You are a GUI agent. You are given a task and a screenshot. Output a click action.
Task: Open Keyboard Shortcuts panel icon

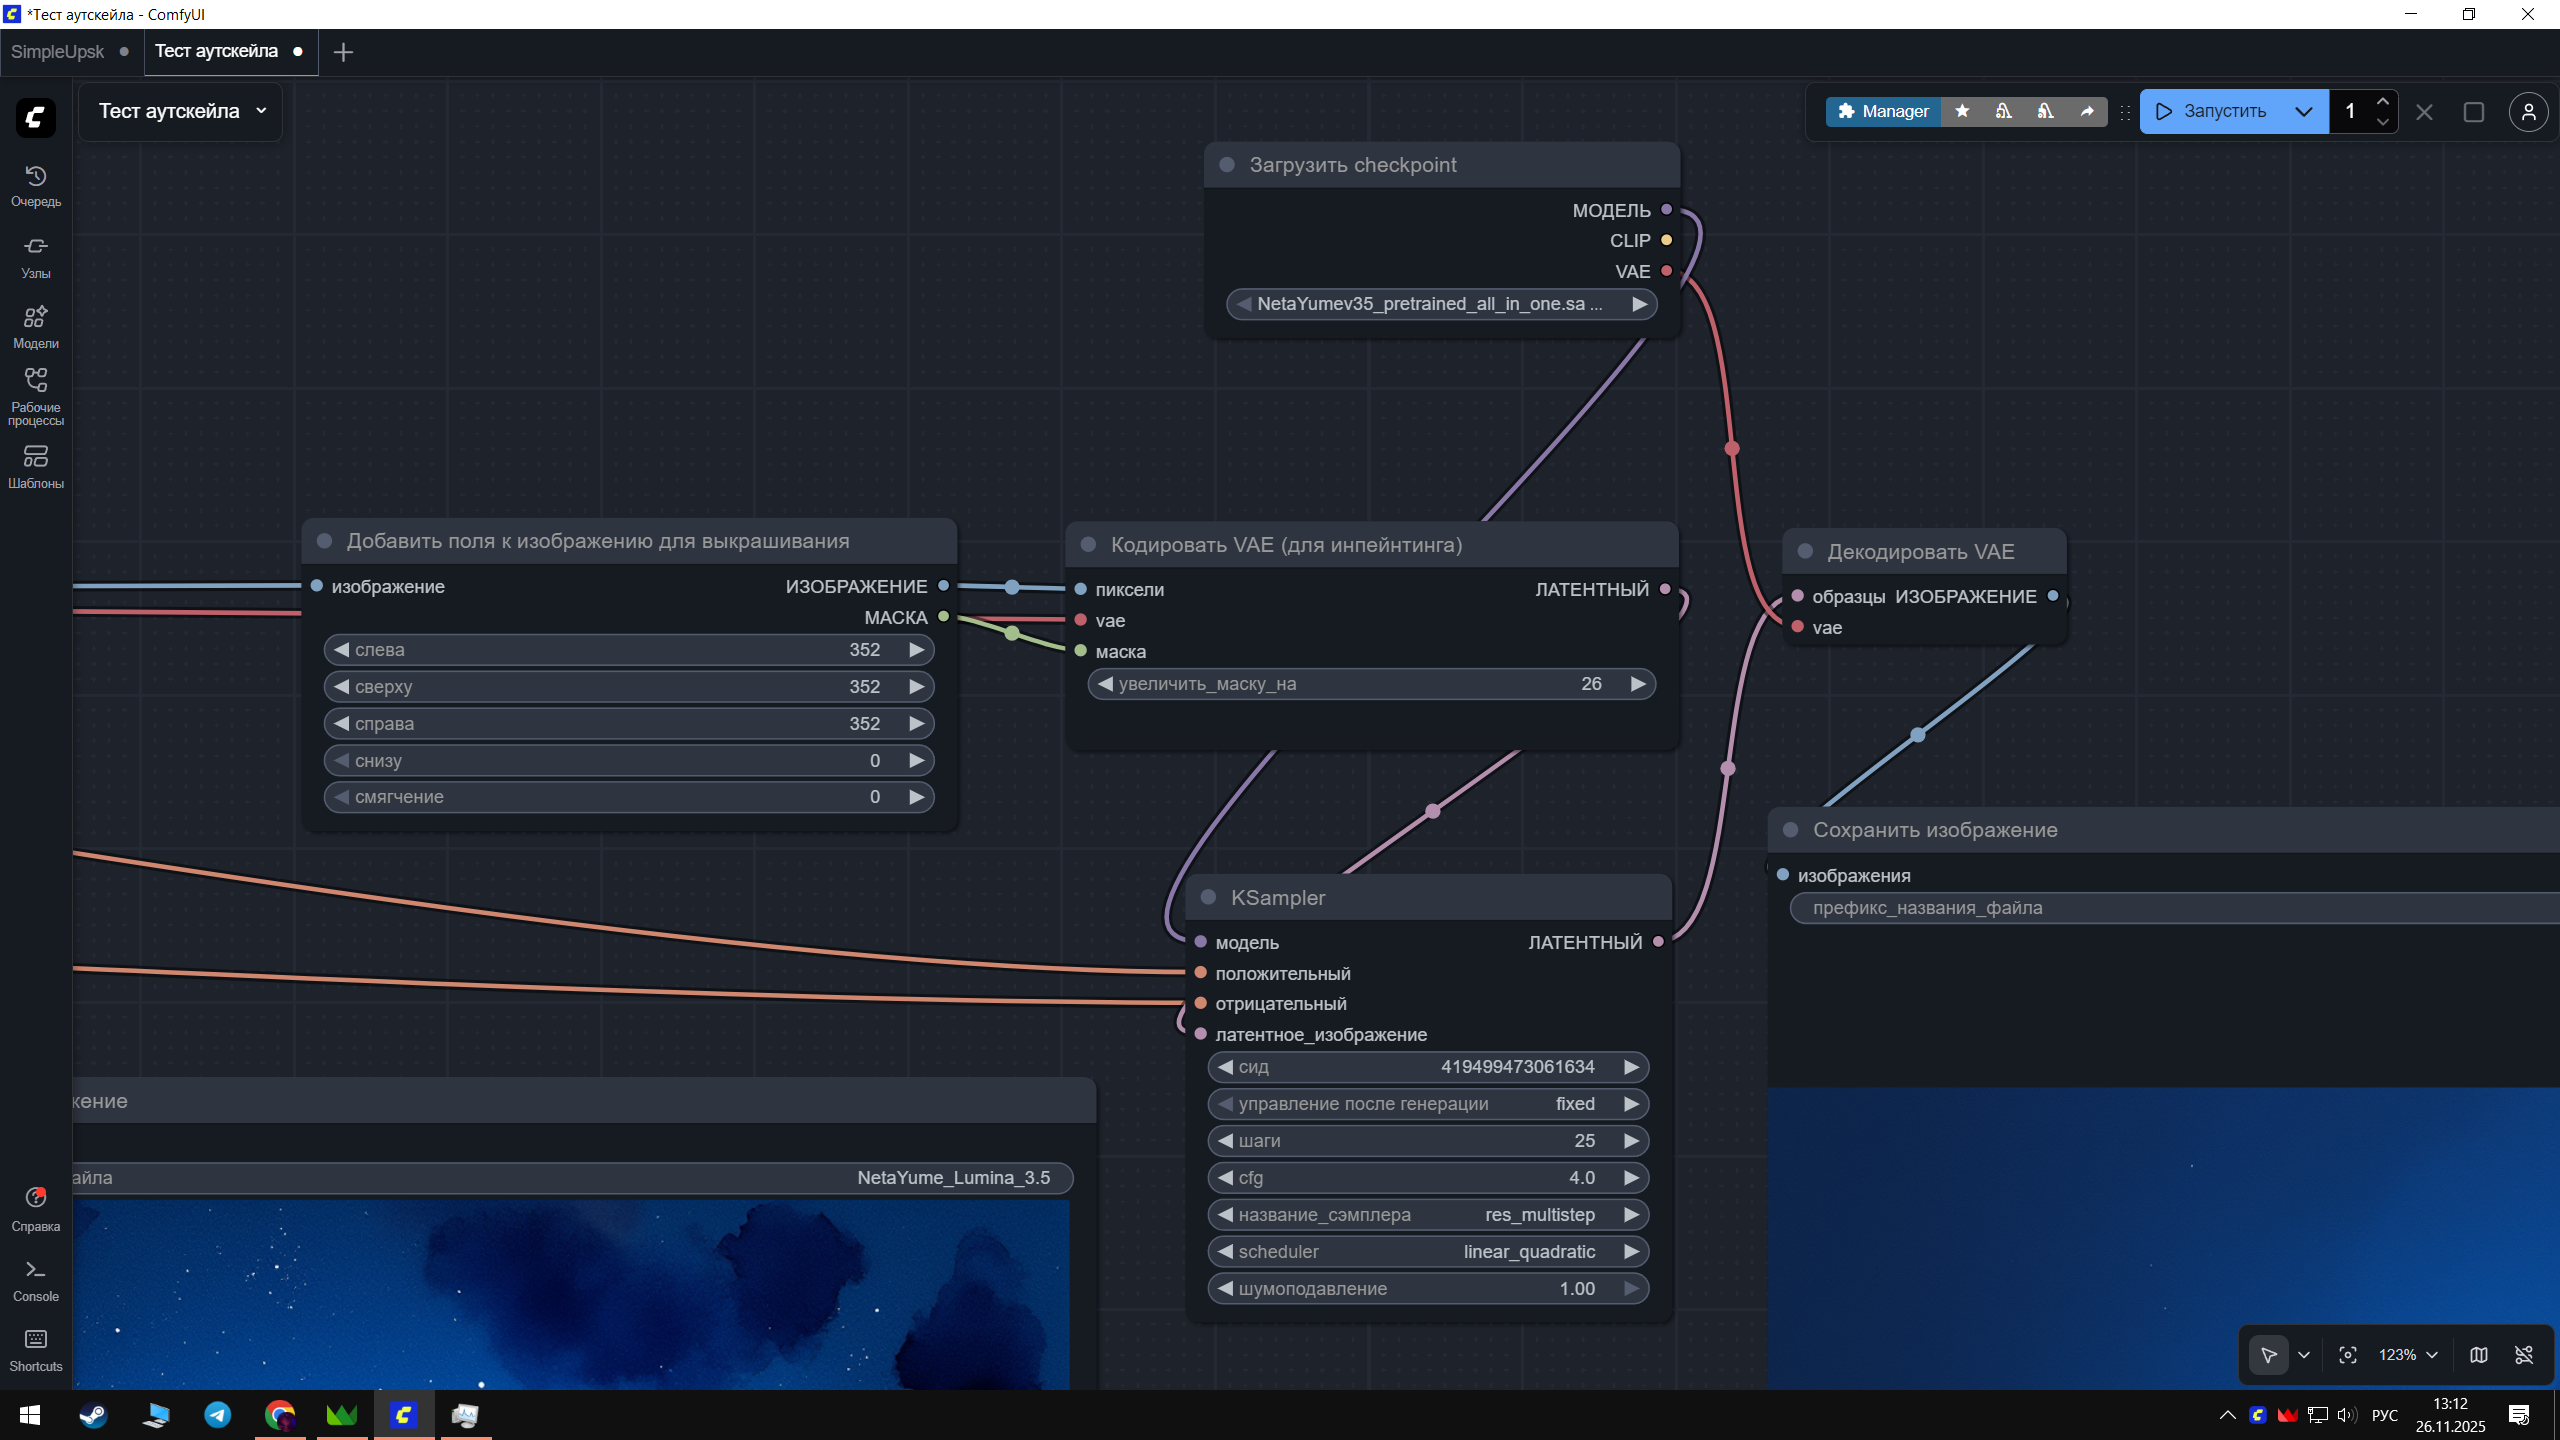pos(36,1349)
